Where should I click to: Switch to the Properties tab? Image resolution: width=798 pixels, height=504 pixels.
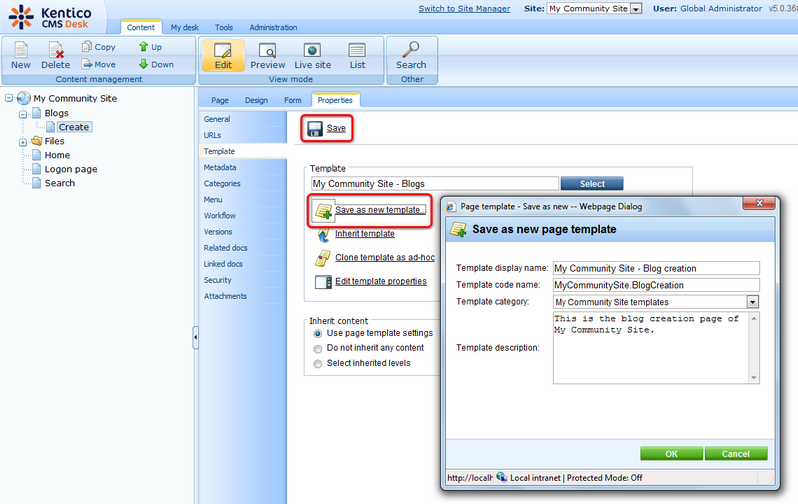pyautogui.click(x=335, y=100)
